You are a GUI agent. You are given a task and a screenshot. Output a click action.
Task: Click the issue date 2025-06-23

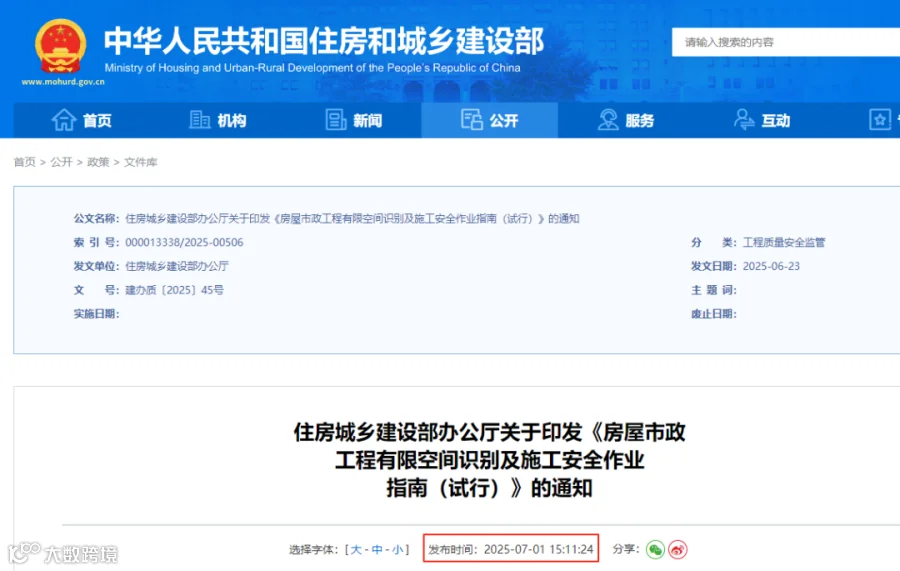tap(771, 266)
